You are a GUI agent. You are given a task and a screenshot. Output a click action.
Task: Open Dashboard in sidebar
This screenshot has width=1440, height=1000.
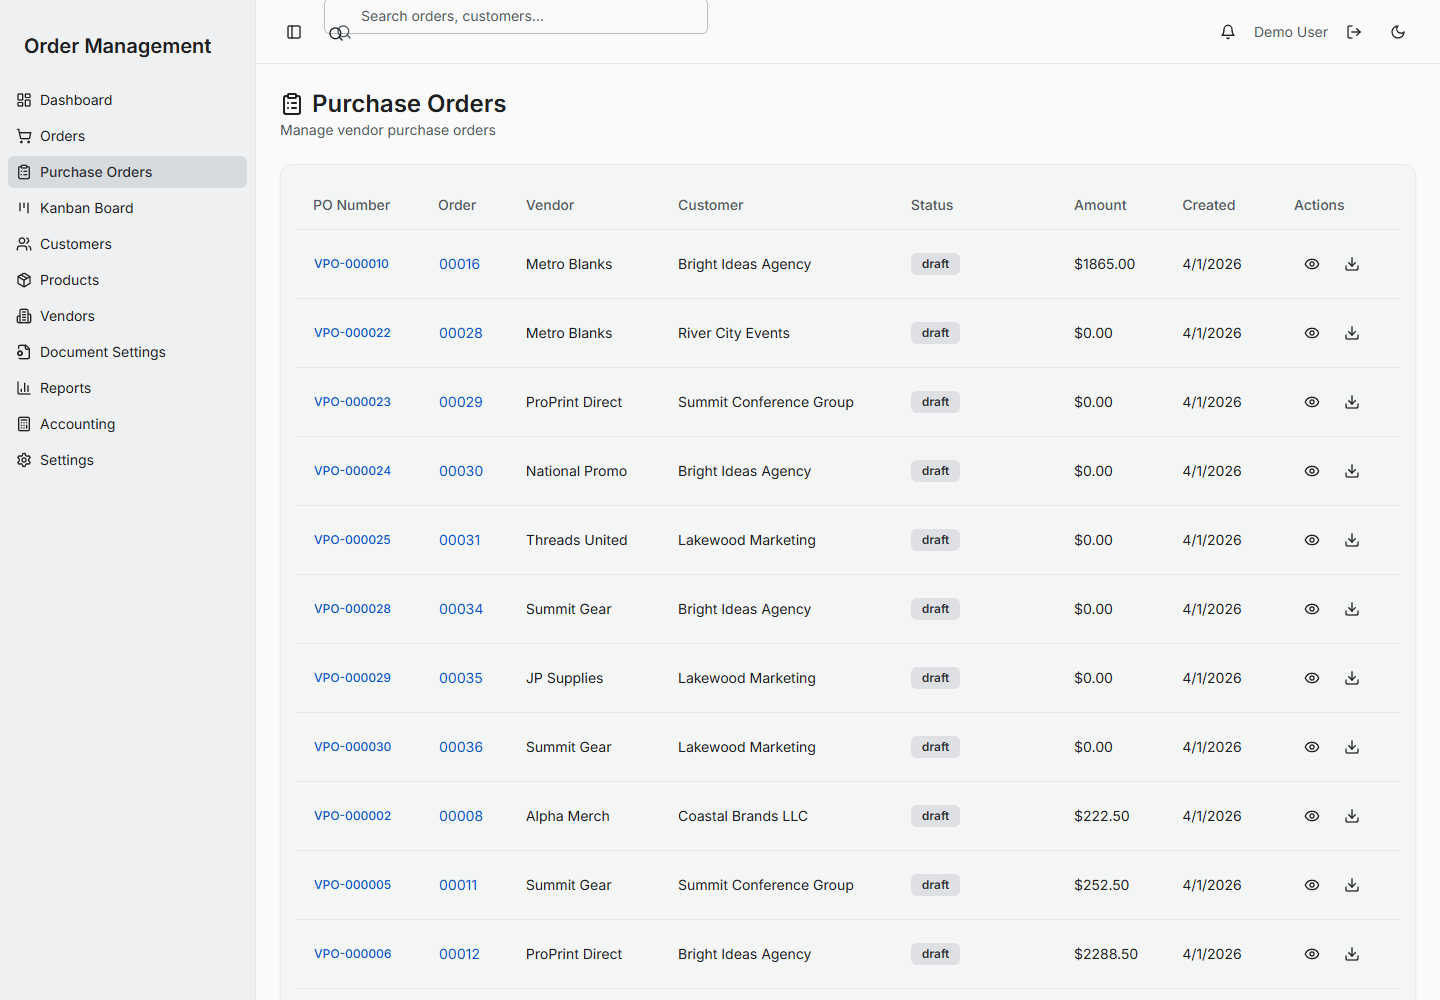tap(127, 100)
